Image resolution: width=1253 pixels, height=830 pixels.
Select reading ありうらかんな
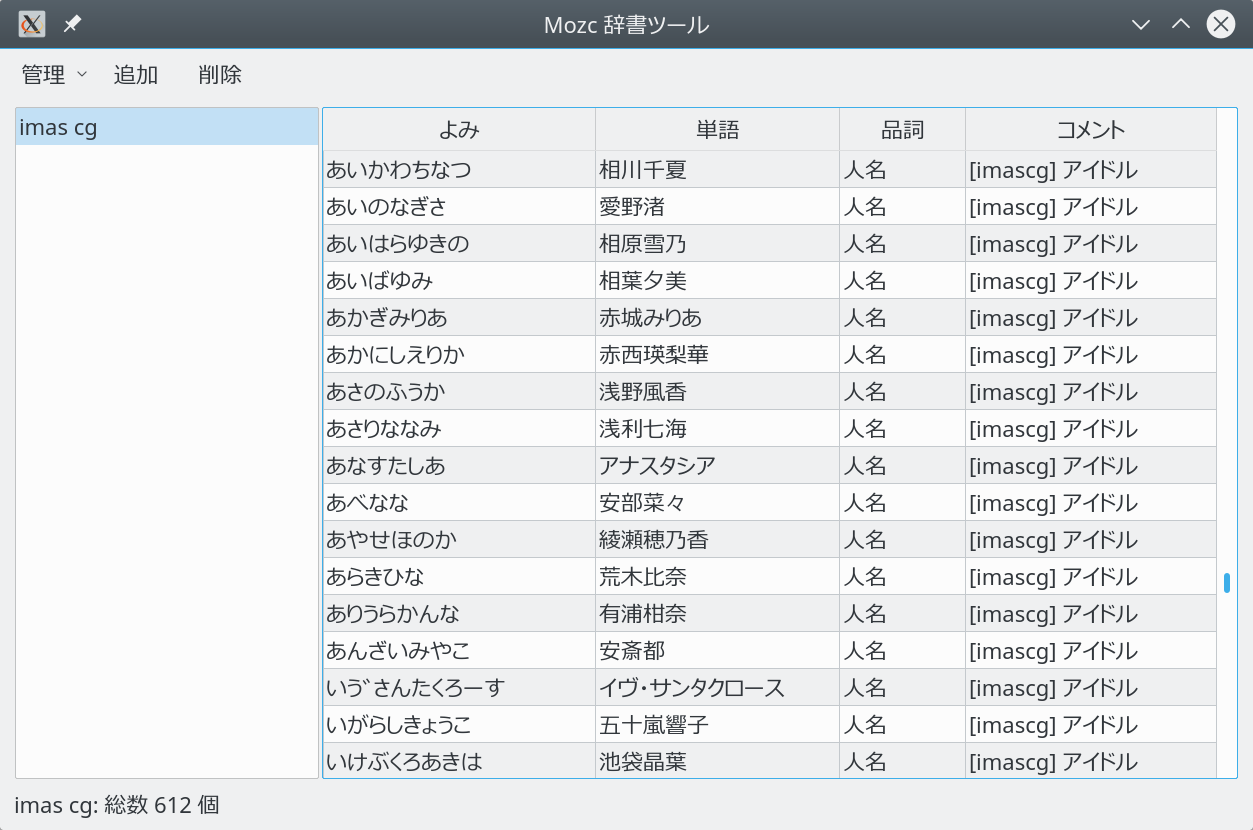point(459,614)
